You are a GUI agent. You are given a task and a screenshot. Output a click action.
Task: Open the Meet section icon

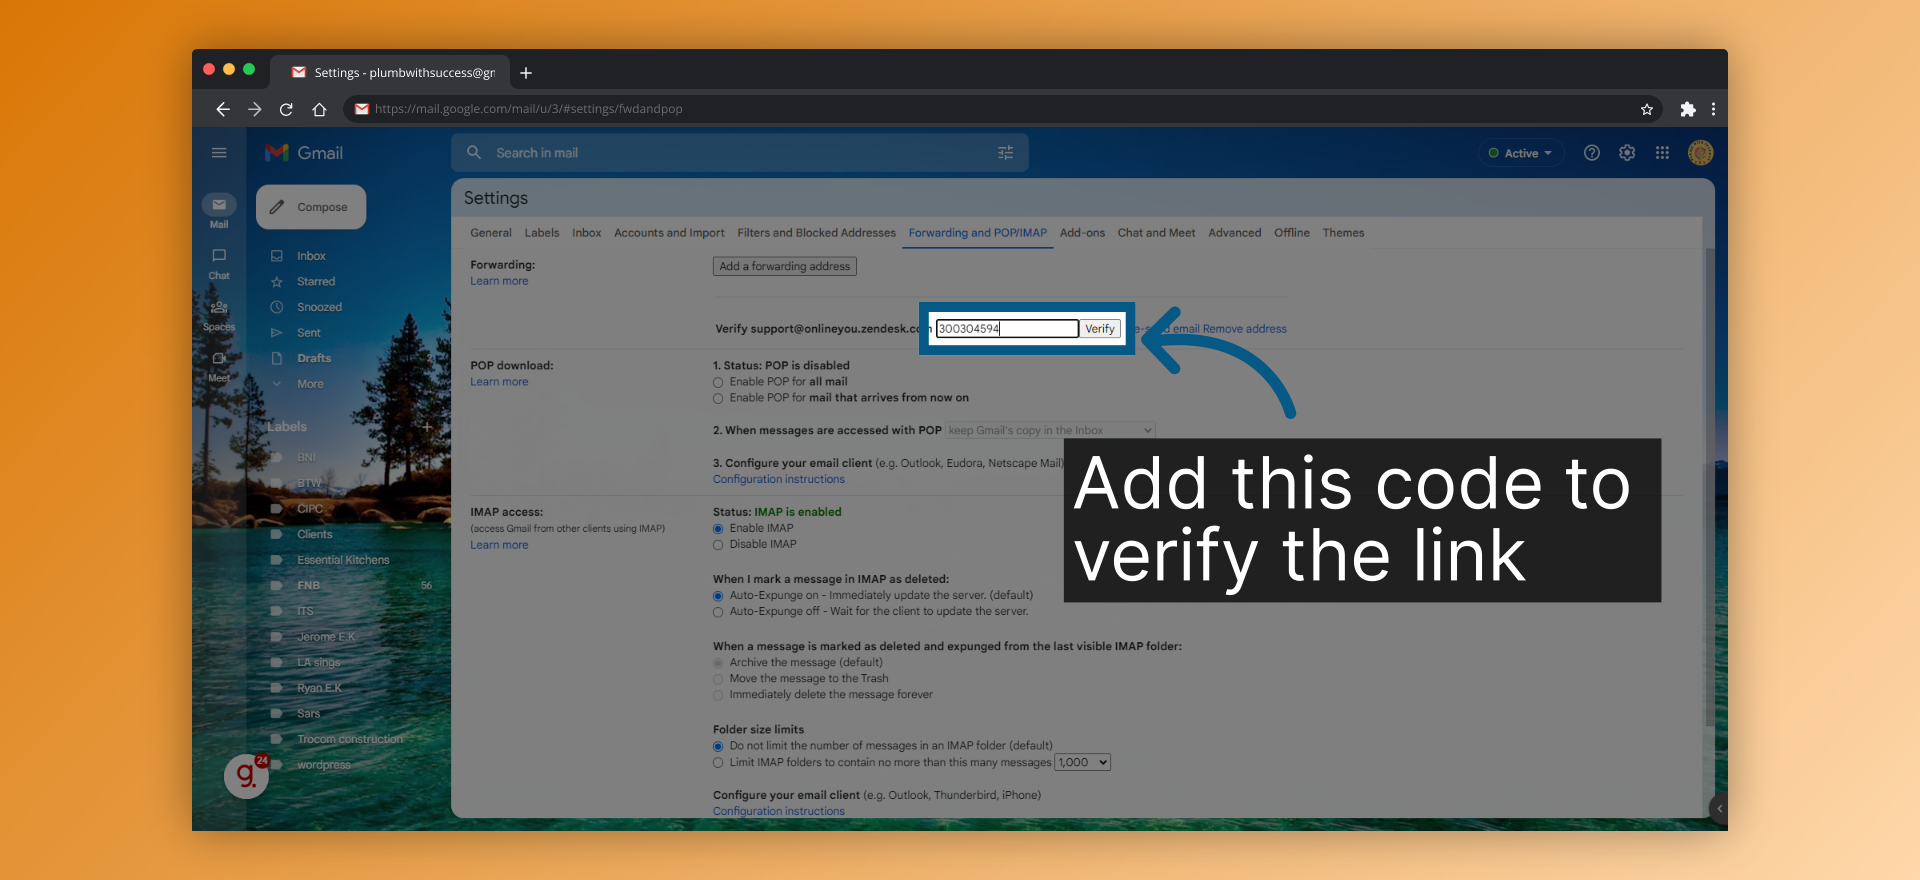tap(219, 358)
